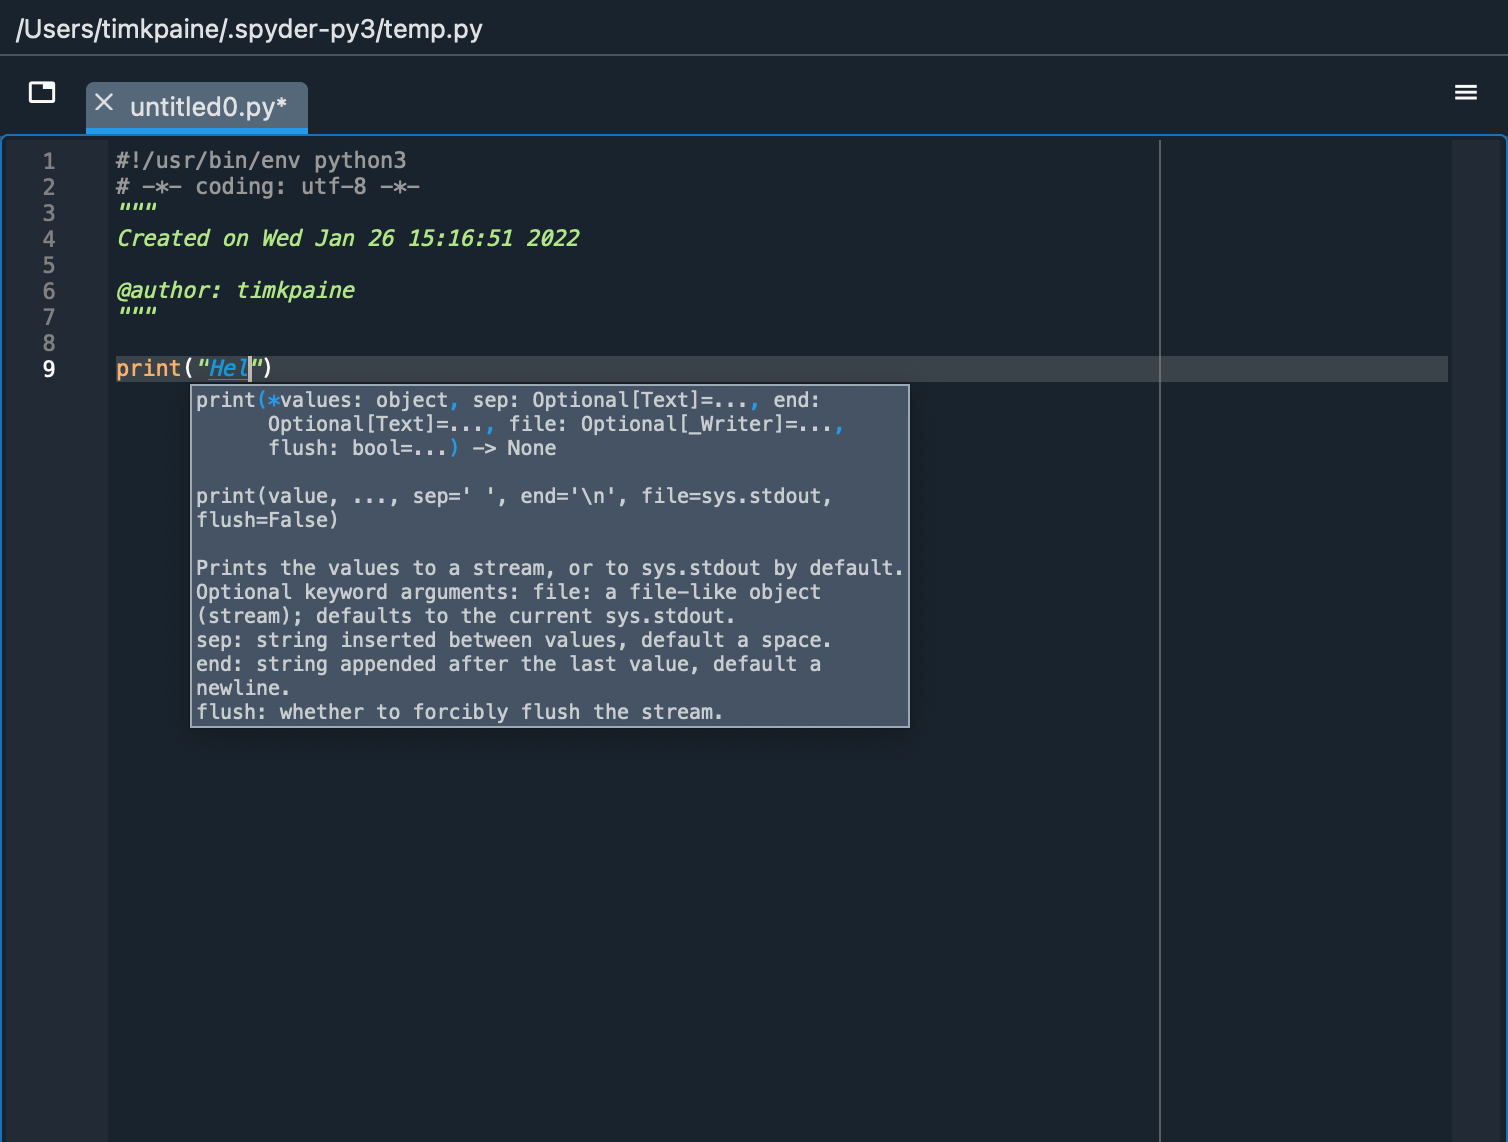
Task: Close the untitled0.py* tab
Action: [104, 103]
